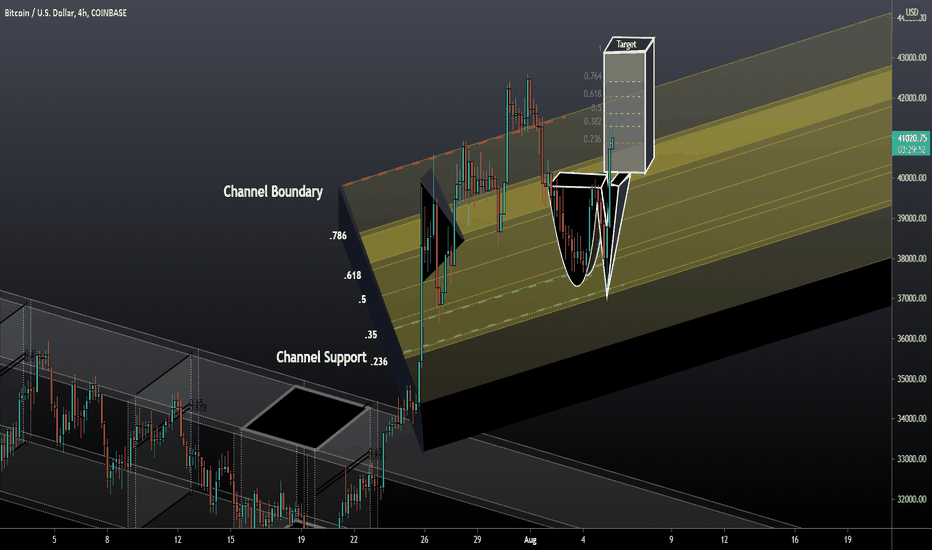This screenshot has height=550, width=932.
Task: Click the 37000.00 price axis label
Action: [912, 298]
